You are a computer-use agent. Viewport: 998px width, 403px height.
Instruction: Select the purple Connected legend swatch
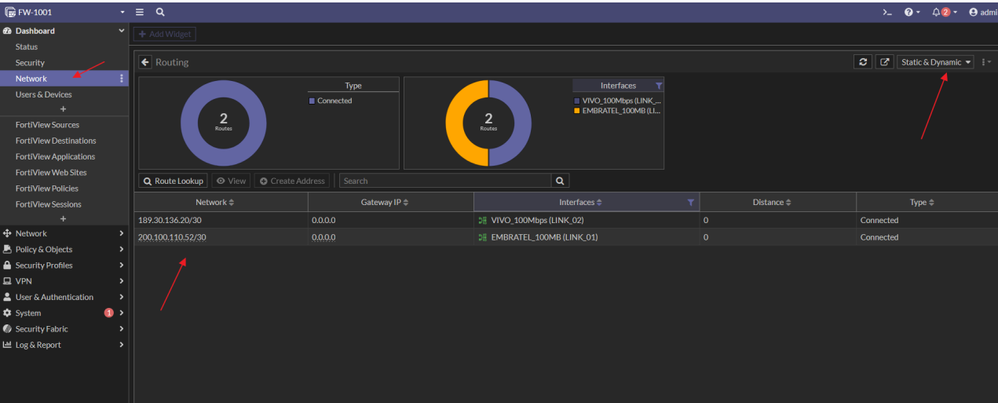coord(312,101)
